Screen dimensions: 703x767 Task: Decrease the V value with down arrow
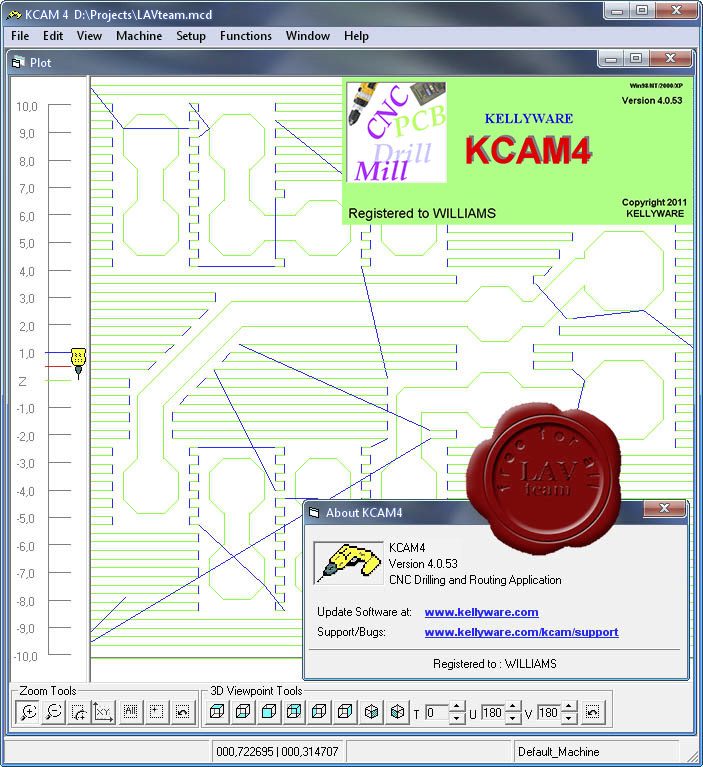tap(568, 718)
